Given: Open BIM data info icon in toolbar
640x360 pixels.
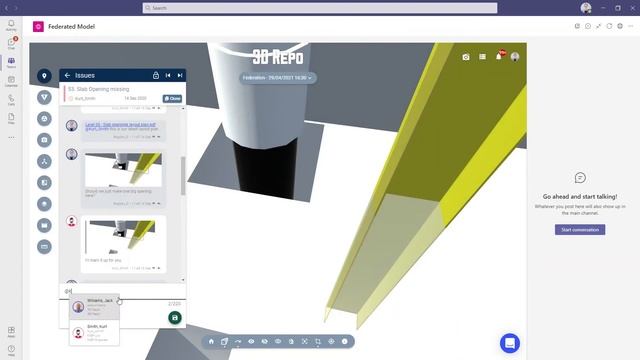Looking at the screenshot, I should (x=344, y=341).
